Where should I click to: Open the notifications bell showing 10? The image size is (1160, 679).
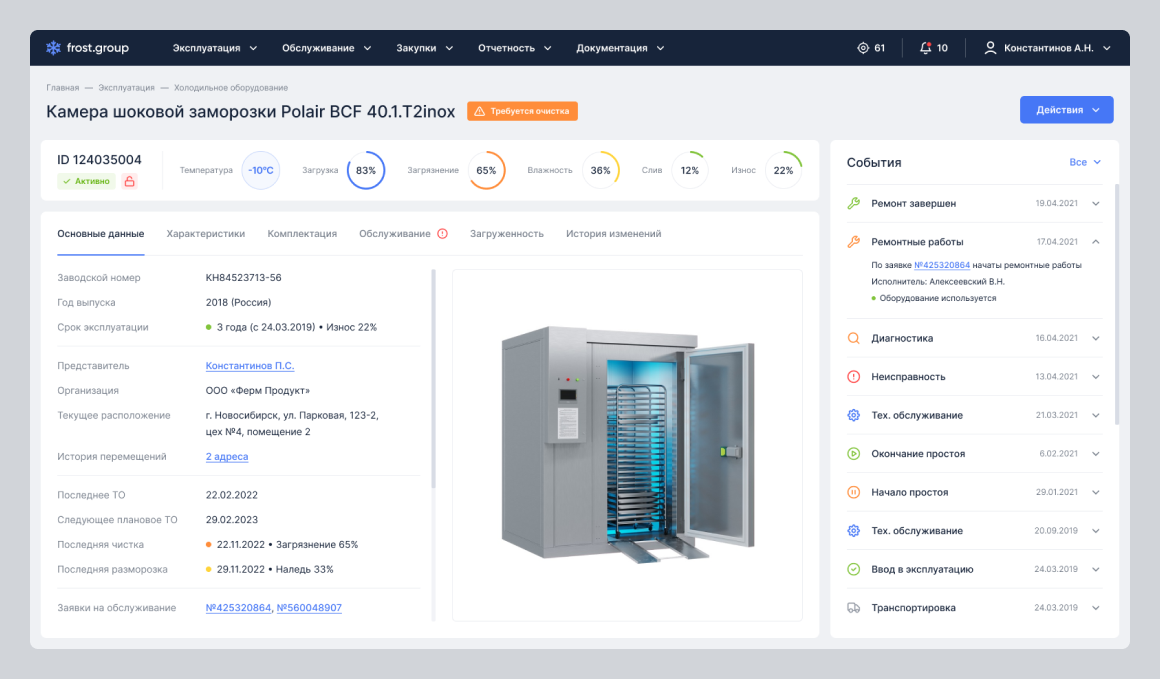coord(934,48)
